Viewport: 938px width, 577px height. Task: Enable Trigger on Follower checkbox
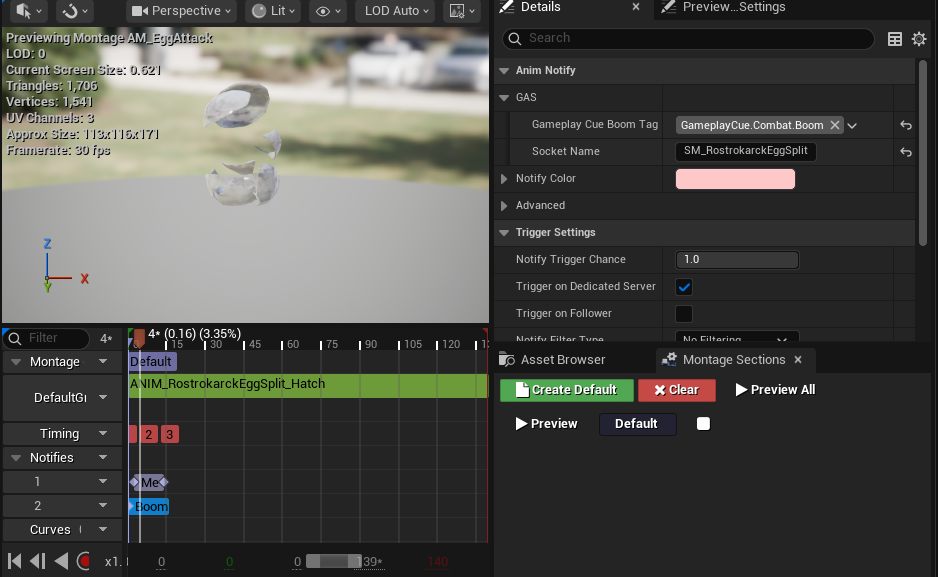point(684,314)
